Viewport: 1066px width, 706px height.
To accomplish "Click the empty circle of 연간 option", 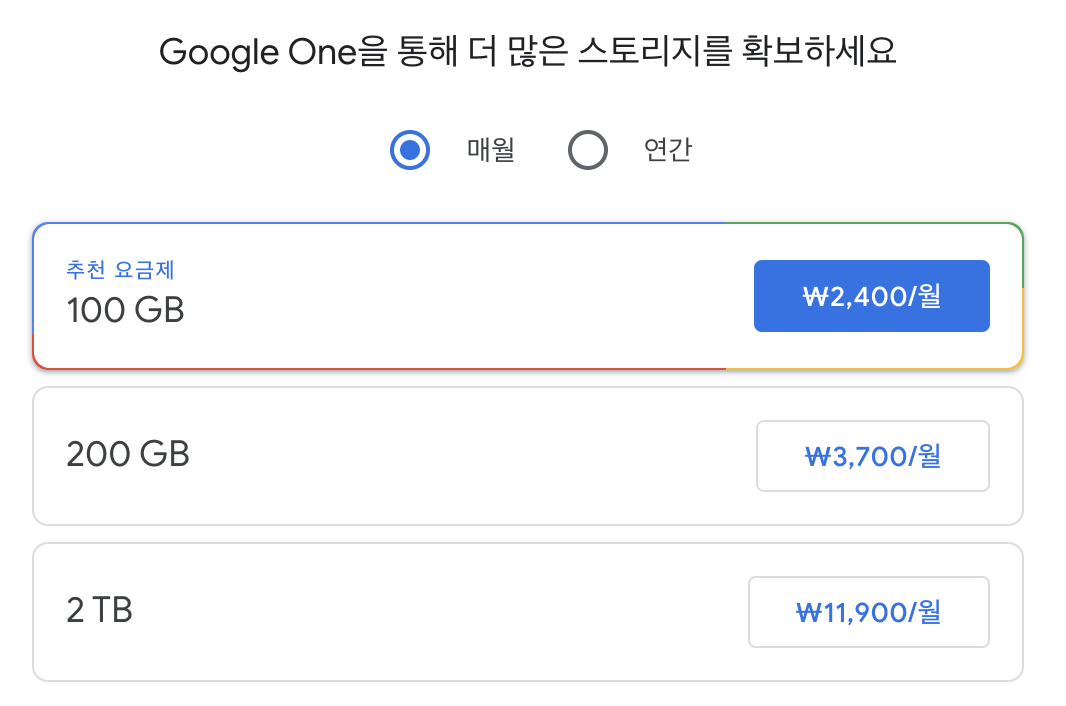I will click(x=588, y=150).
